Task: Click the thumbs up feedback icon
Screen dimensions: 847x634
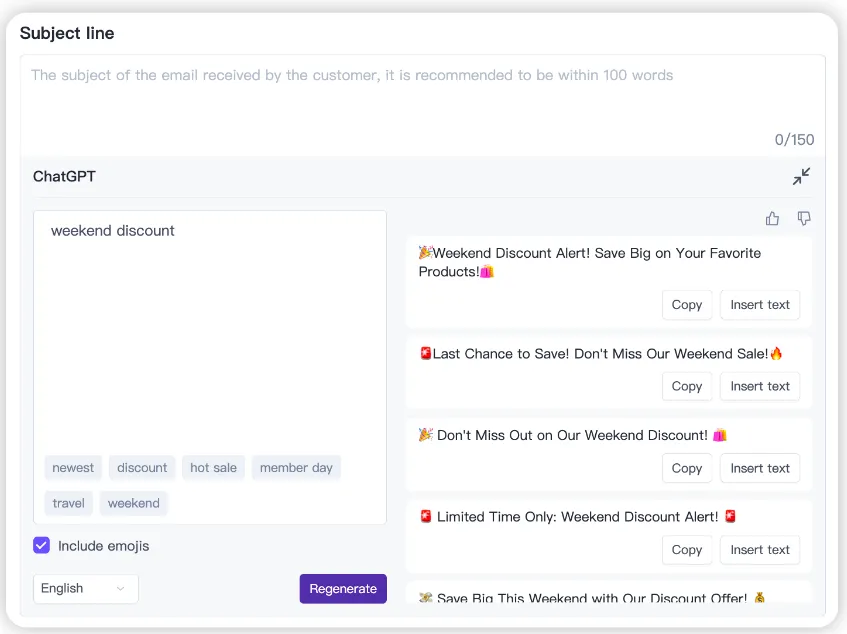Action: click(x=772, y=218)
